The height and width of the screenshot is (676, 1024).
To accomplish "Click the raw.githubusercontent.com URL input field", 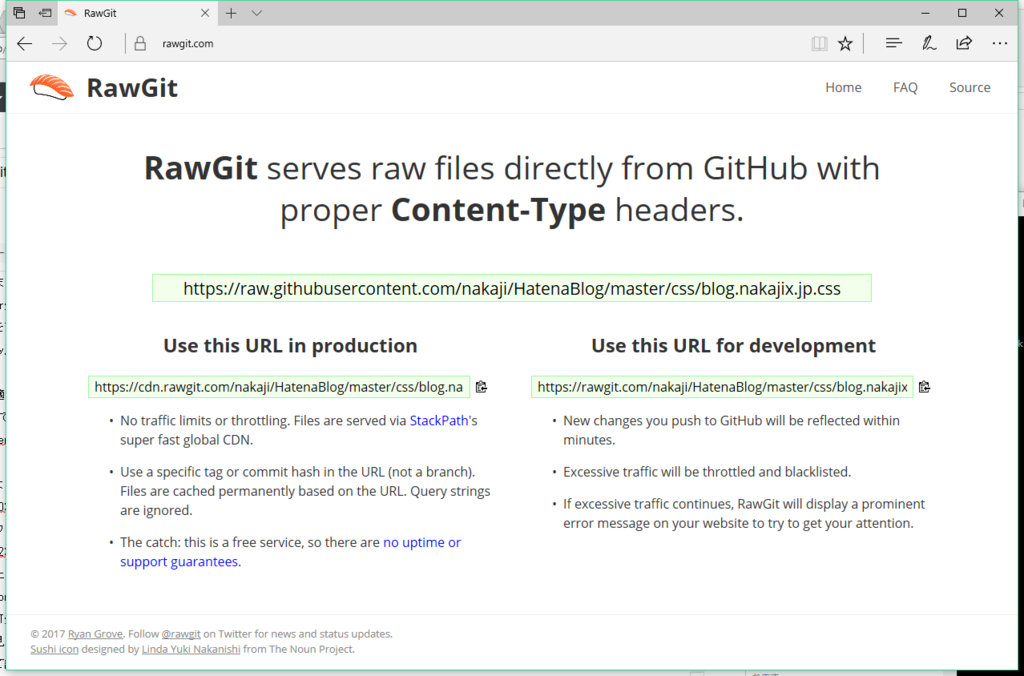I will (512, 288).
